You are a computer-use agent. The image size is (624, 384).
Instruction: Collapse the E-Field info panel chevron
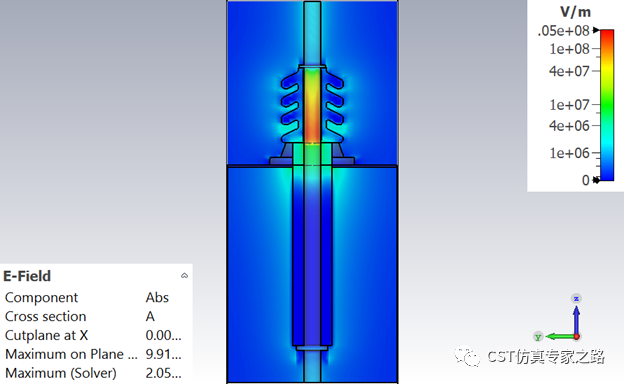(x=184, y=275)
